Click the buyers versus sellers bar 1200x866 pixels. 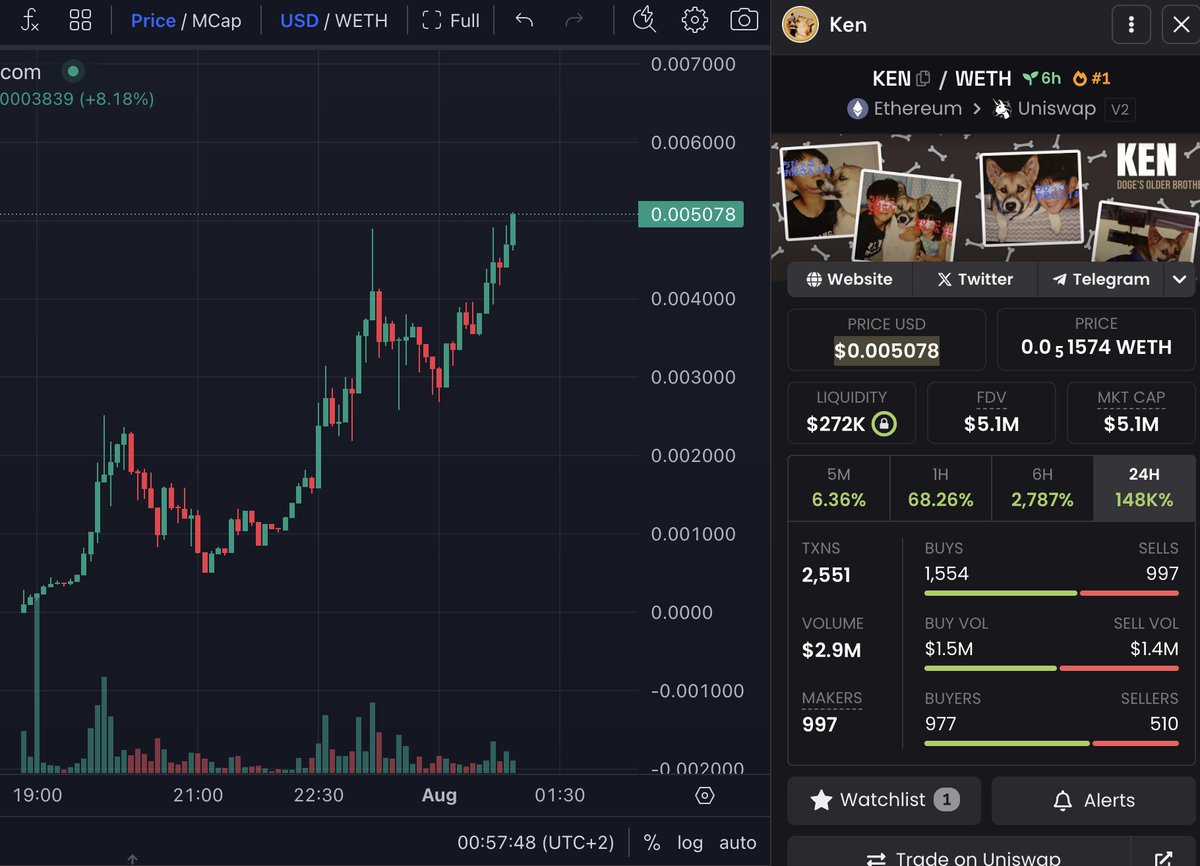(x=1052, y=743)
